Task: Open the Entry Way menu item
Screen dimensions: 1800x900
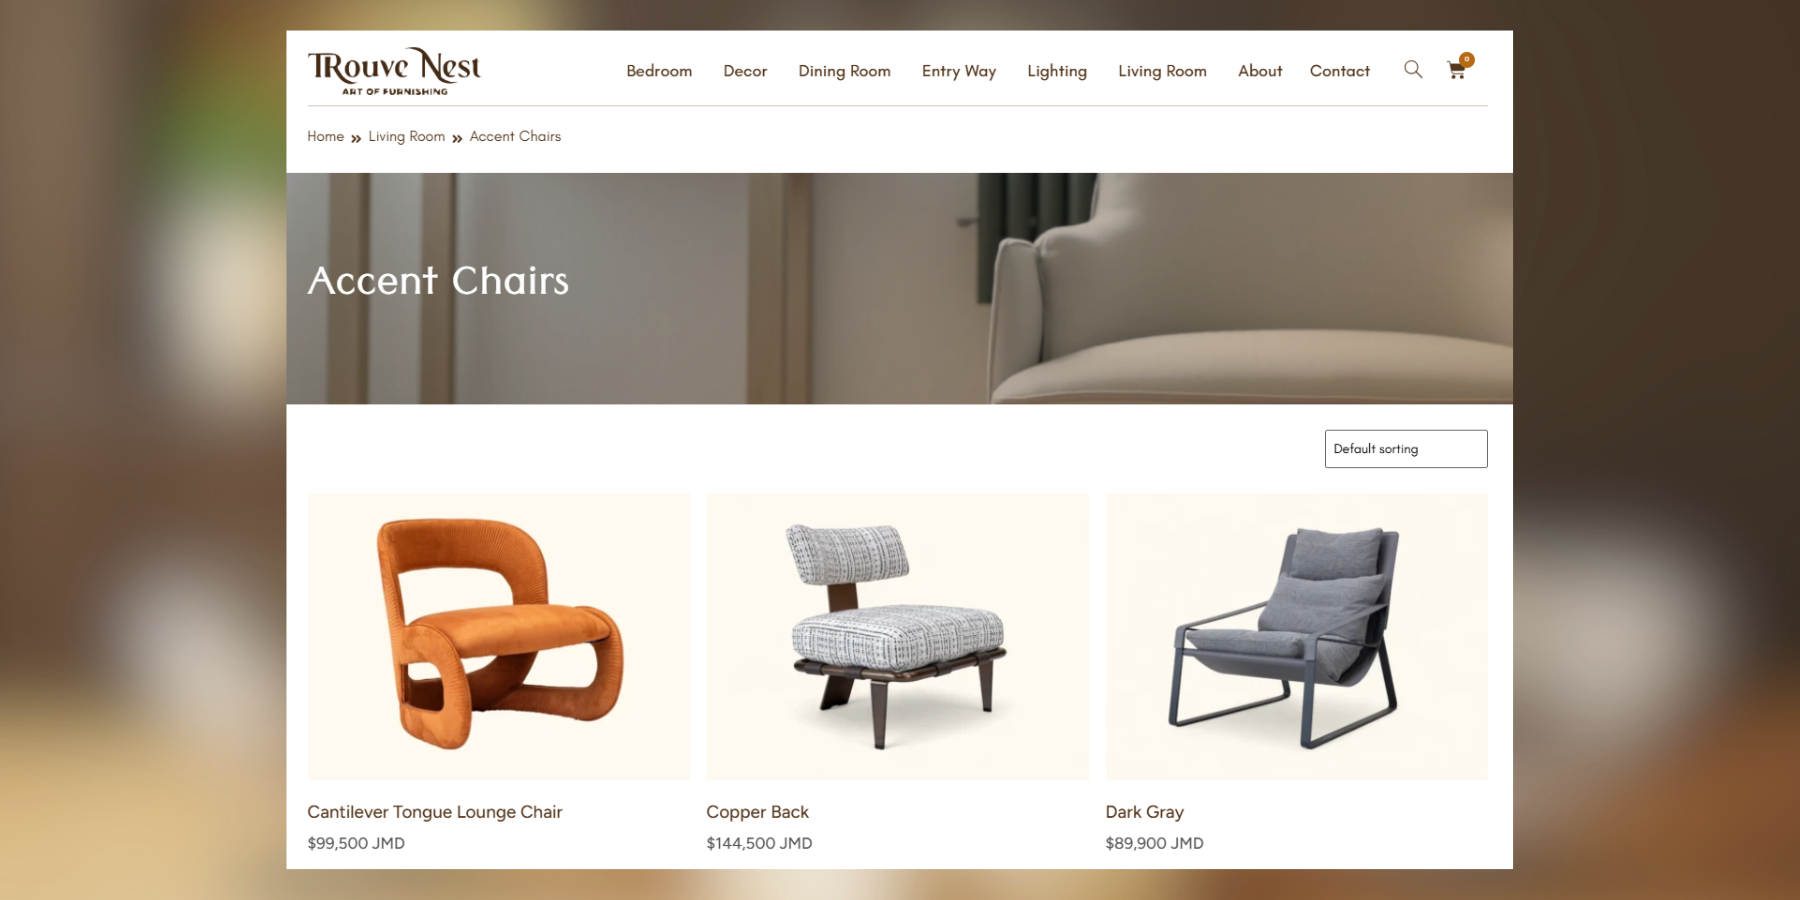Action: [959, 71]
